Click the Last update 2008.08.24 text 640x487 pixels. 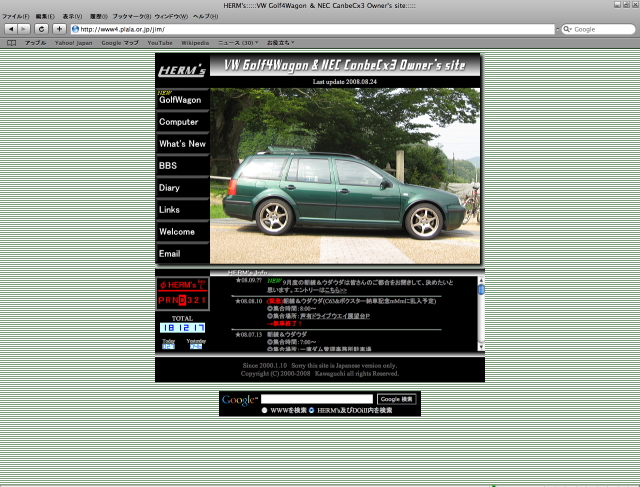(x=345, y=82)
